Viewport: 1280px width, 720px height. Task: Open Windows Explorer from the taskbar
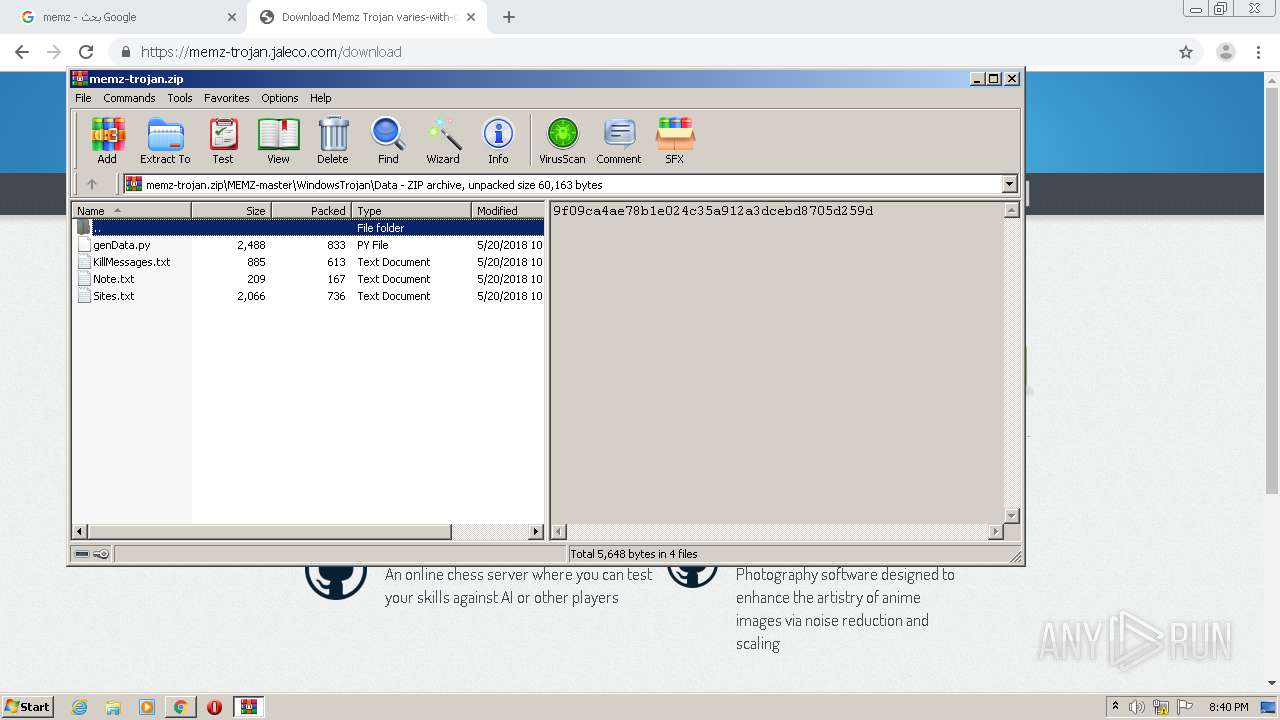point(113,707)
